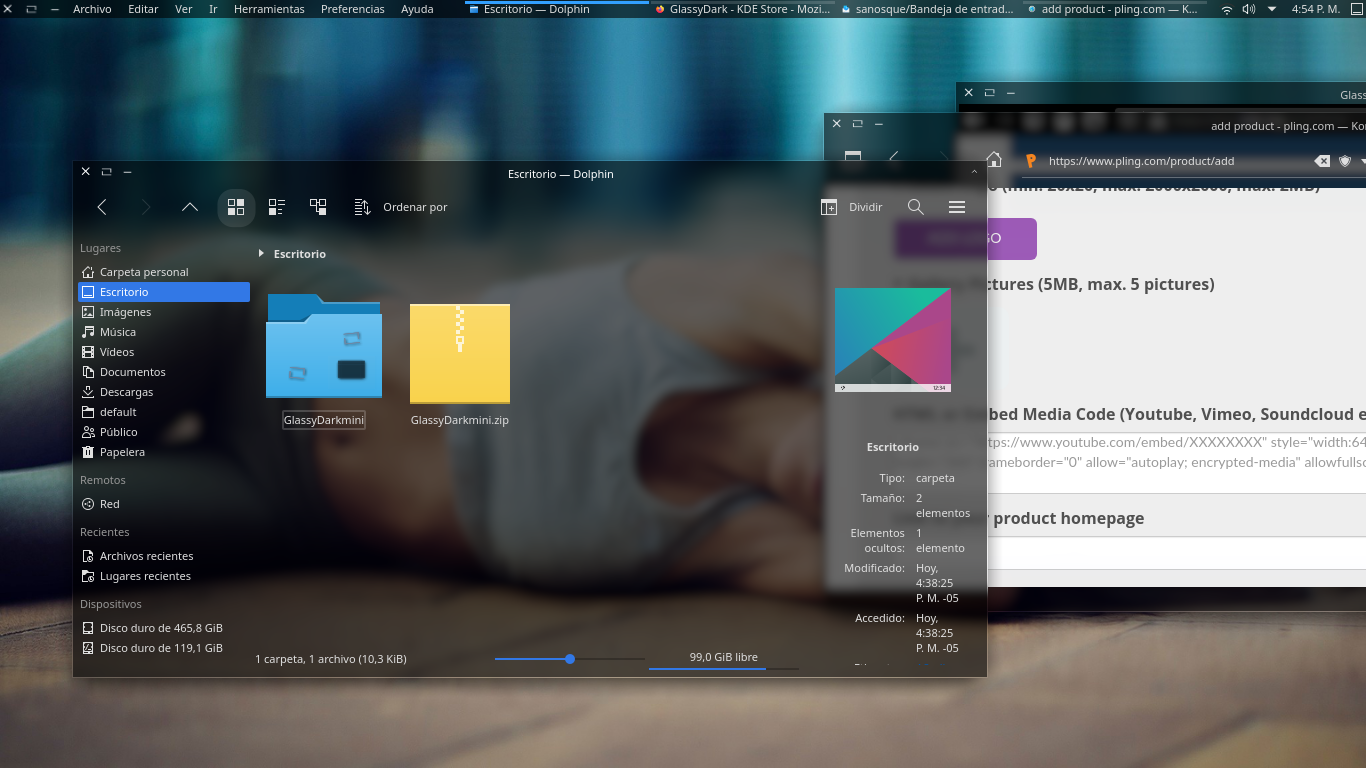Click the Escritorio title in information panel
Image resolution: width=1366 pixels, height=768 pixels.
click(x=893, y=447)
